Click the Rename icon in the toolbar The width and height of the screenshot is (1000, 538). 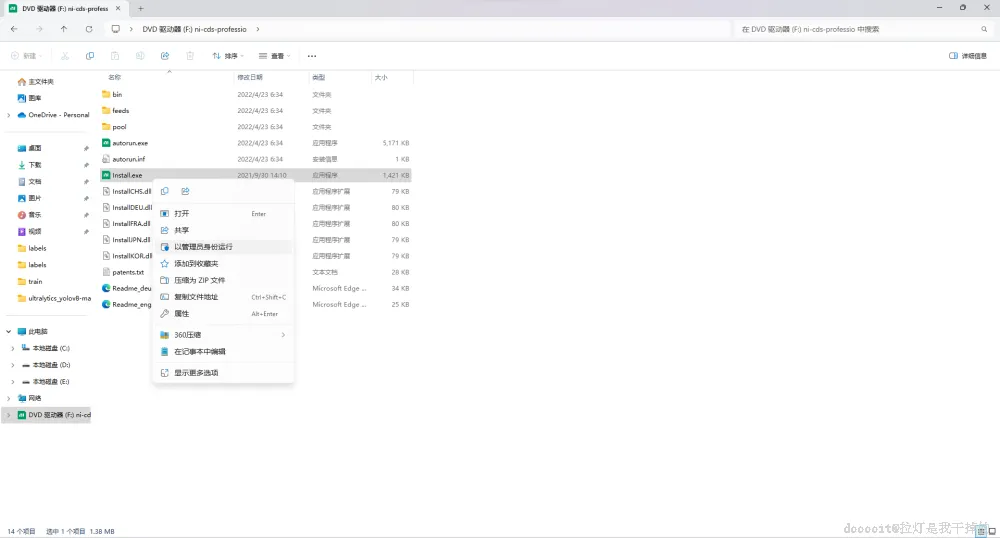click(x=140, y=56)
